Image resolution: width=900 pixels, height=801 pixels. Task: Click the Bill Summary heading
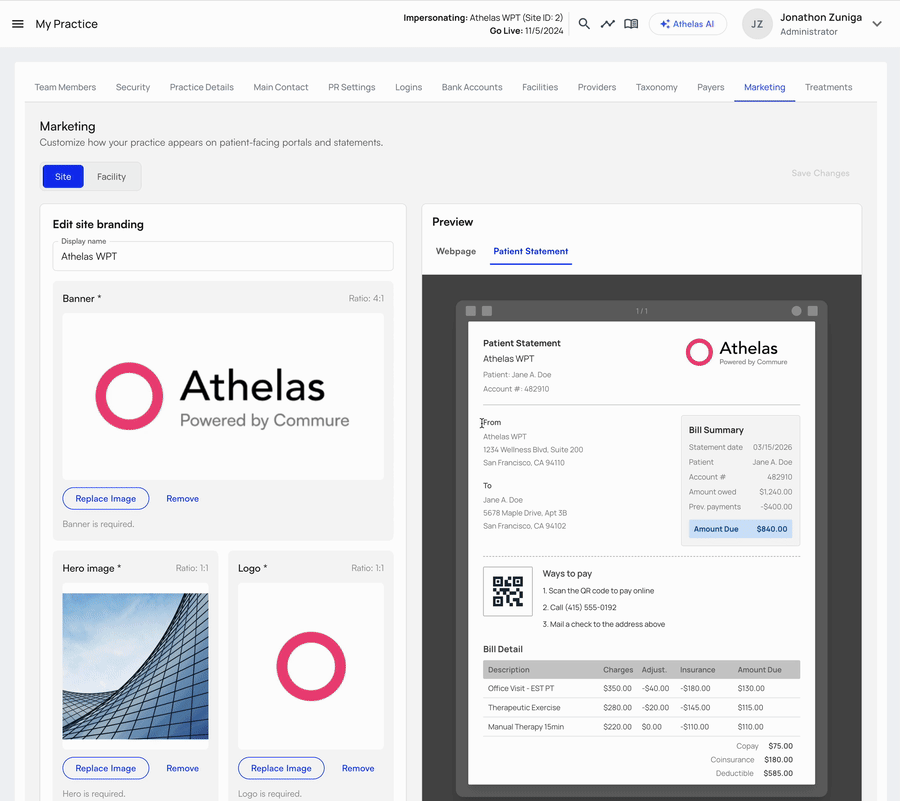[716, 430]
